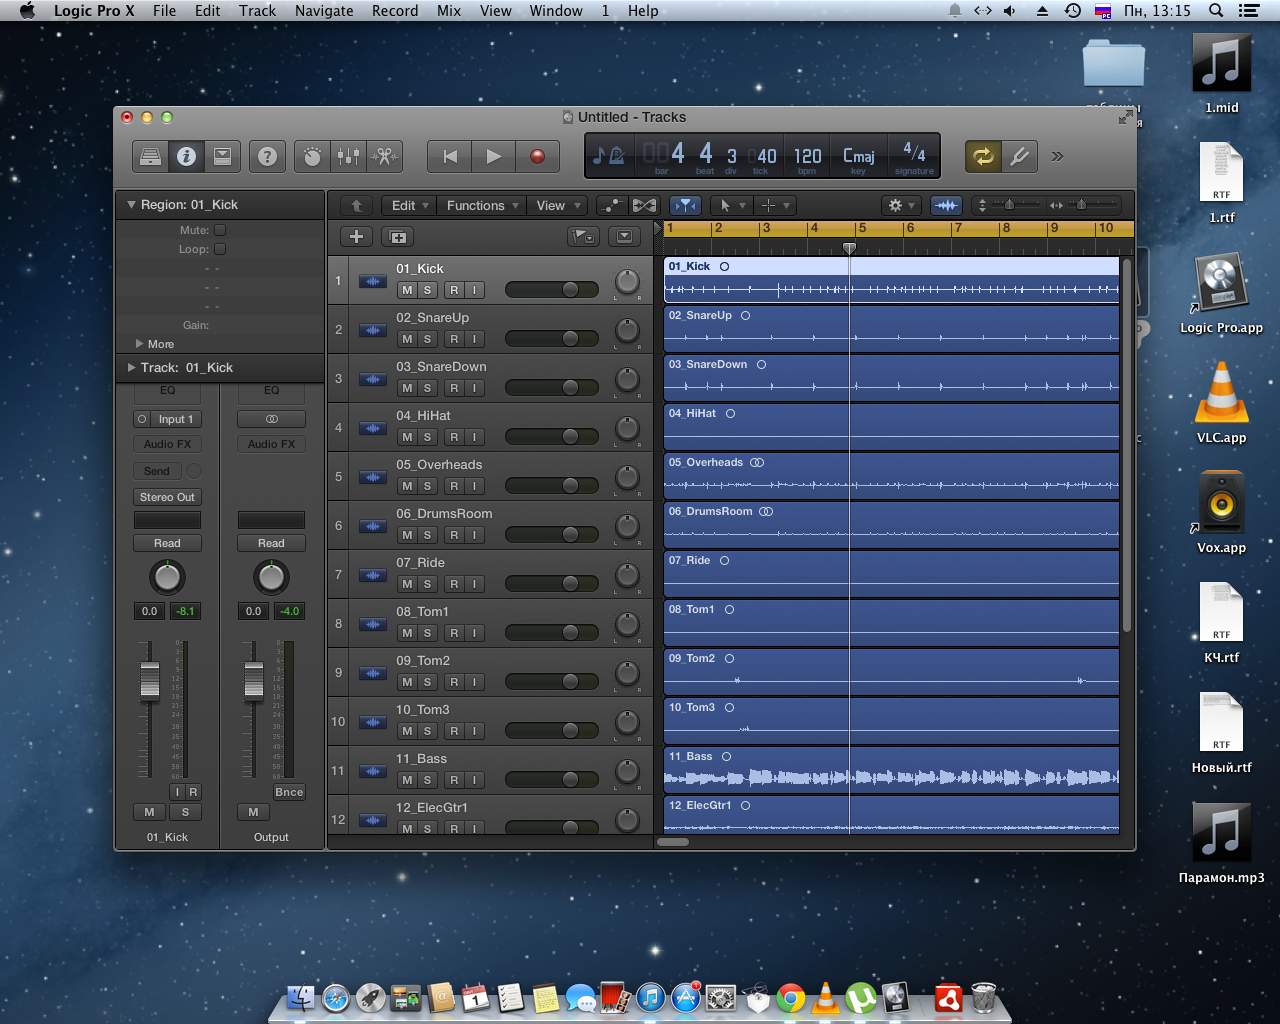
Task: Open the Mixer from toolbar
Action: click(x=348, y=156)
